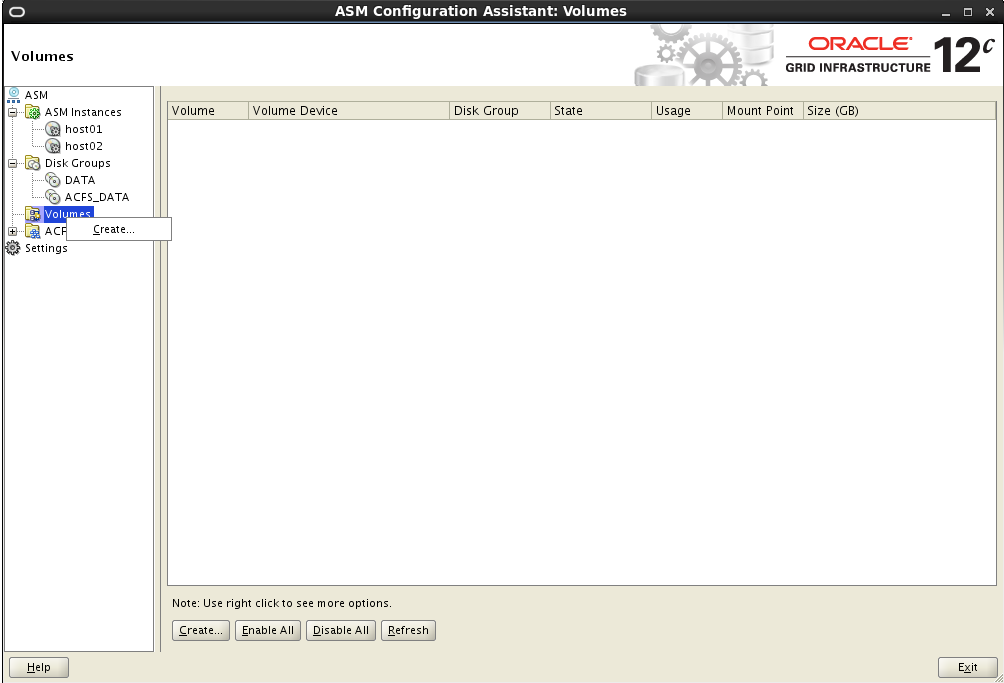Open Settings in the tree
This screenshot has width=1004, height=683.
pyautogui.click(x=46, y=248)
